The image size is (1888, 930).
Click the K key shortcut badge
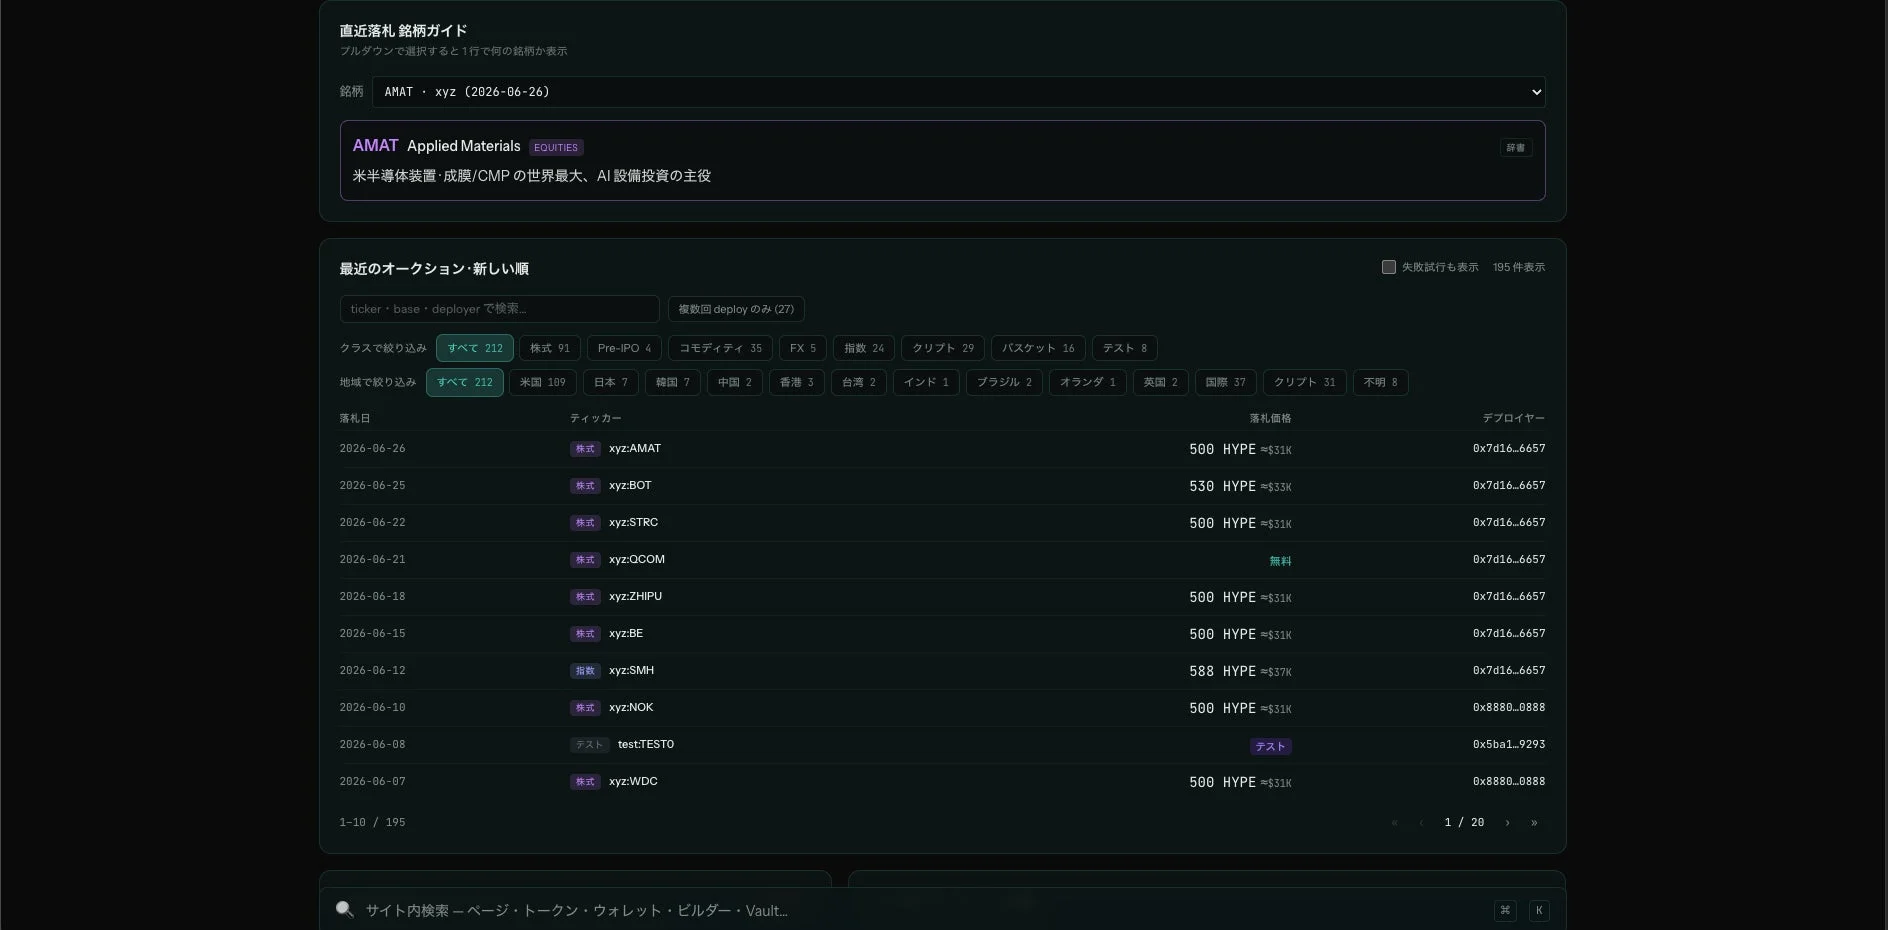click(1539, 910)
